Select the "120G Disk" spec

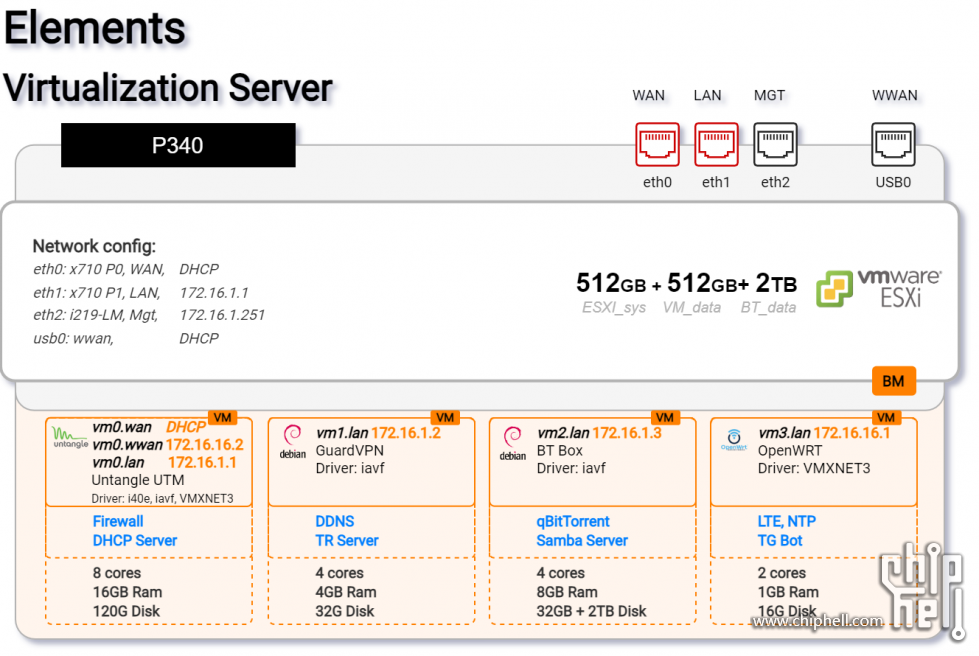126,611
